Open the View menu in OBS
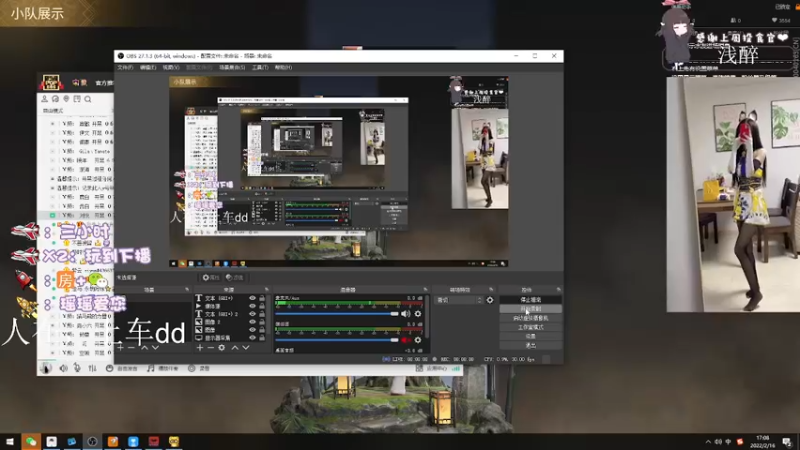 tap(171, 67)
